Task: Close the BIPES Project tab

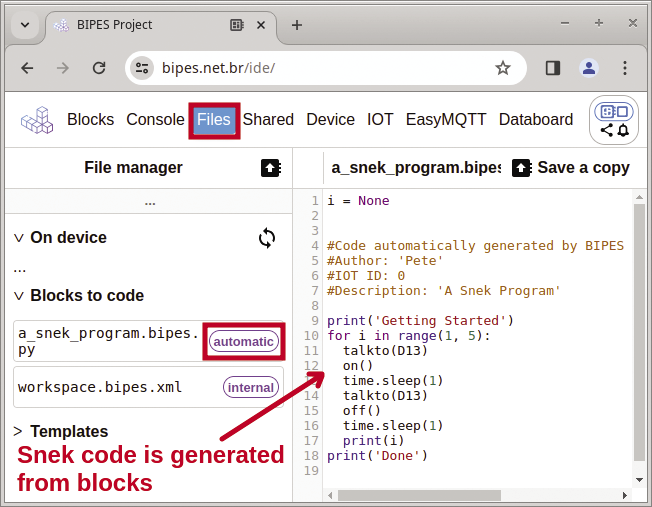Action: pyautogui.click(x=261, y=25)
